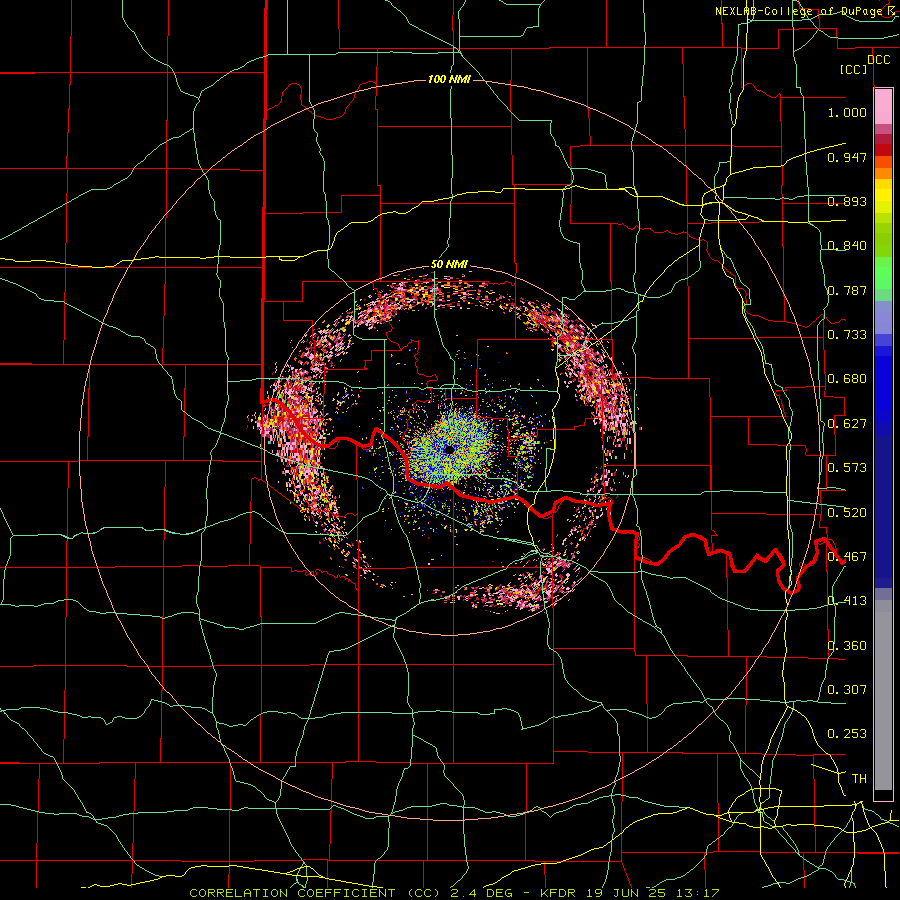Click the 50 NMI range ring label
The image size is (900, 900).
coord(449,265)
